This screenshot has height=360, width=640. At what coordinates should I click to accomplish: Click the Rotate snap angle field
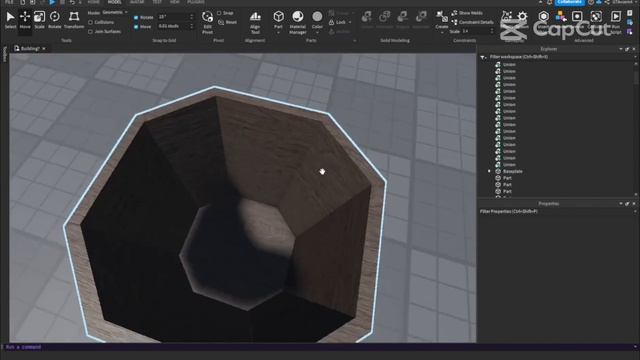(x=176, y=17)
